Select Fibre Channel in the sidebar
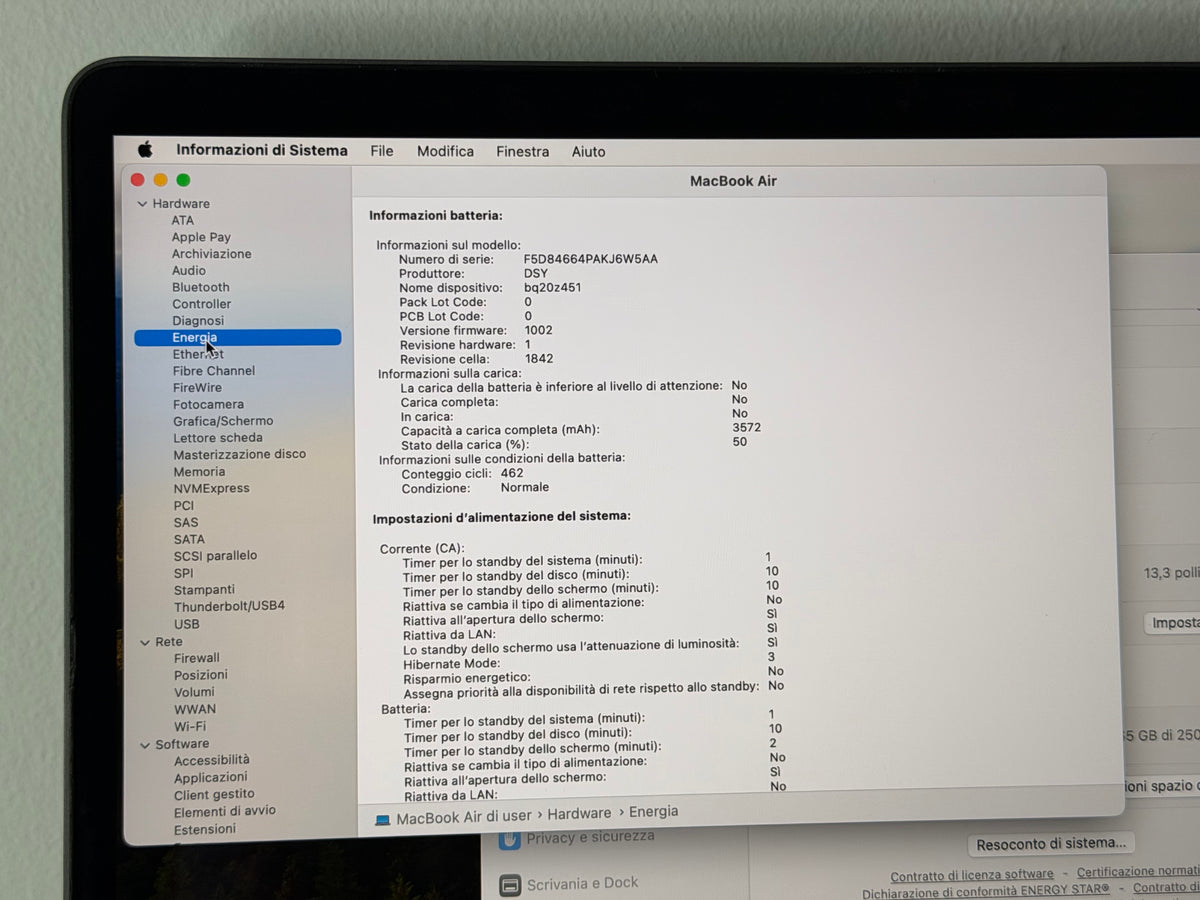Screen dimensions: 1200x900 tap(214, 371)
